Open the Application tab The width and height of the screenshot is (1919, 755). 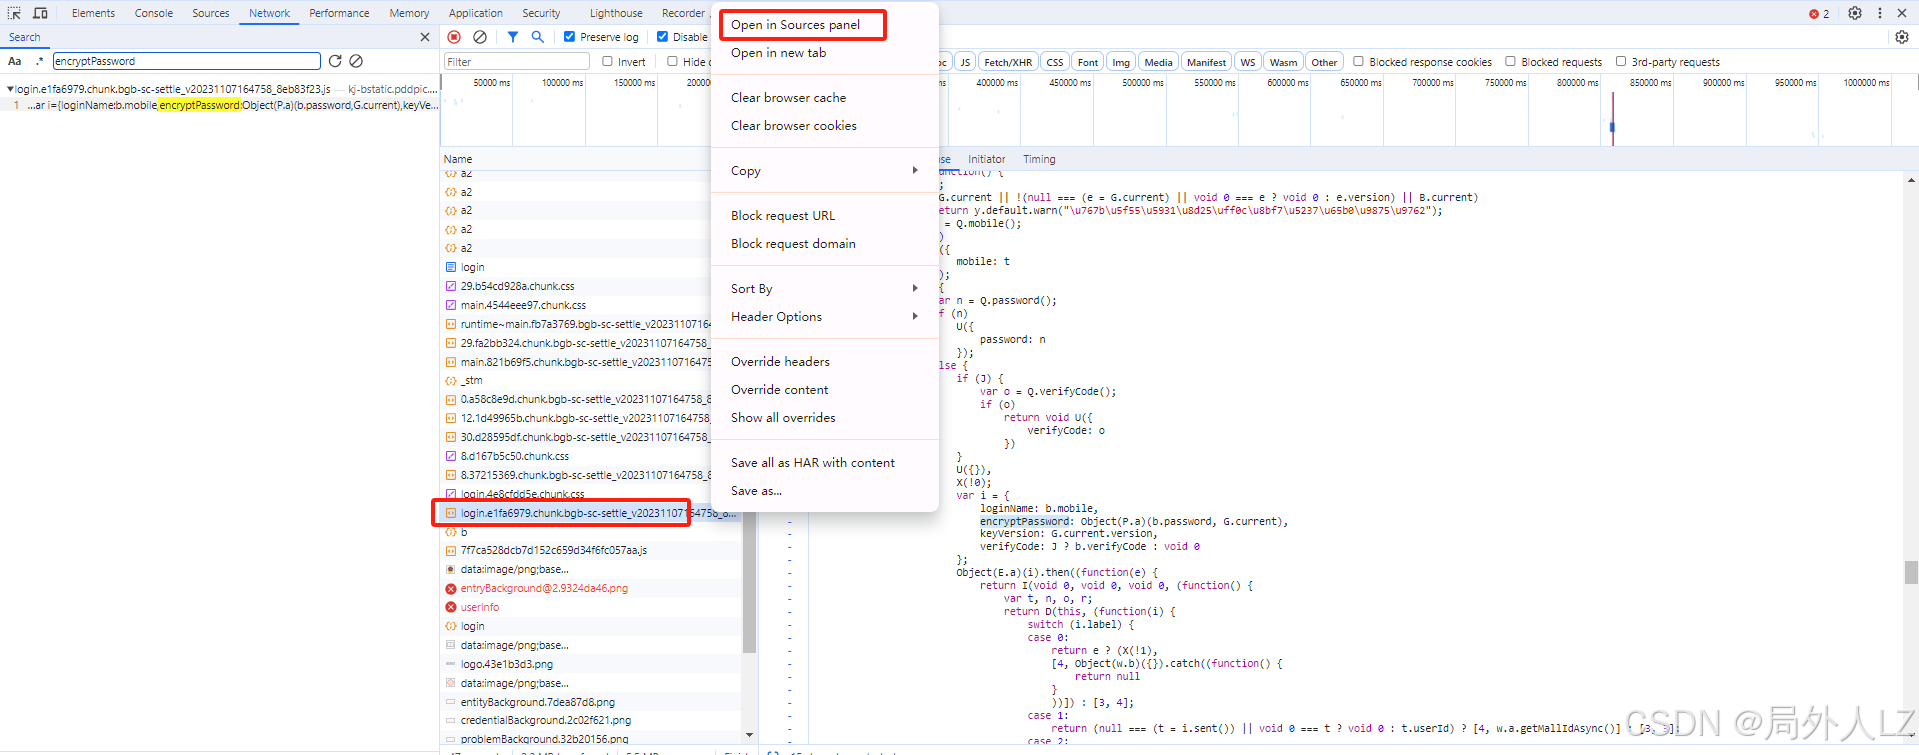pos(476,13)
